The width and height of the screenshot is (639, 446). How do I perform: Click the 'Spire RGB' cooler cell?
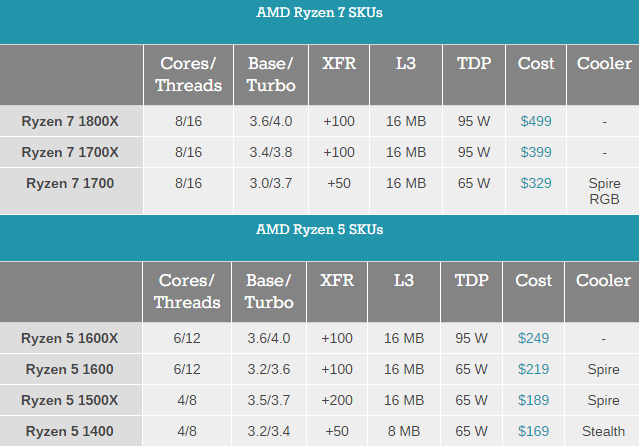[603, 191]
